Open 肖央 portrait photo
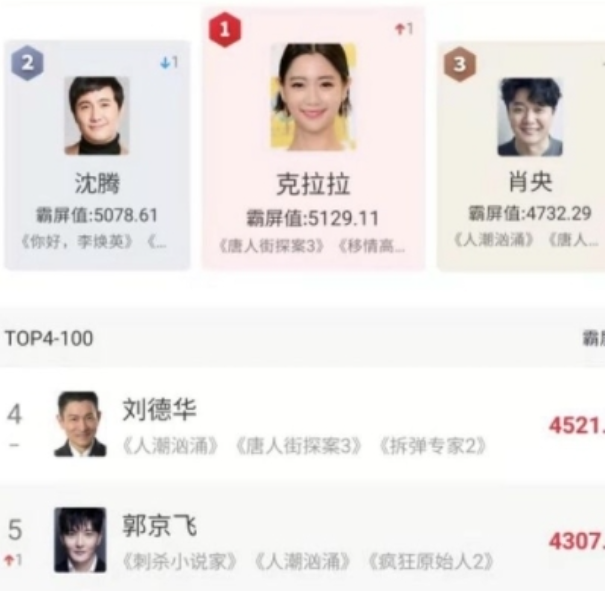 point(530,117)
